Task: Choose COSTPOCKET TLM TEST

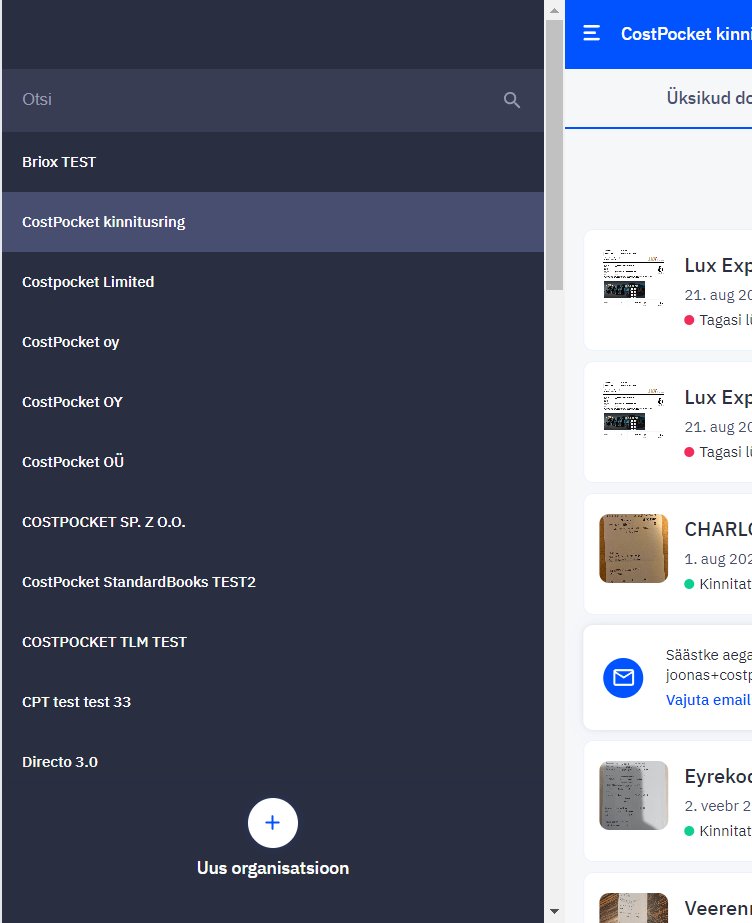Action: click(x=273, y=642)
